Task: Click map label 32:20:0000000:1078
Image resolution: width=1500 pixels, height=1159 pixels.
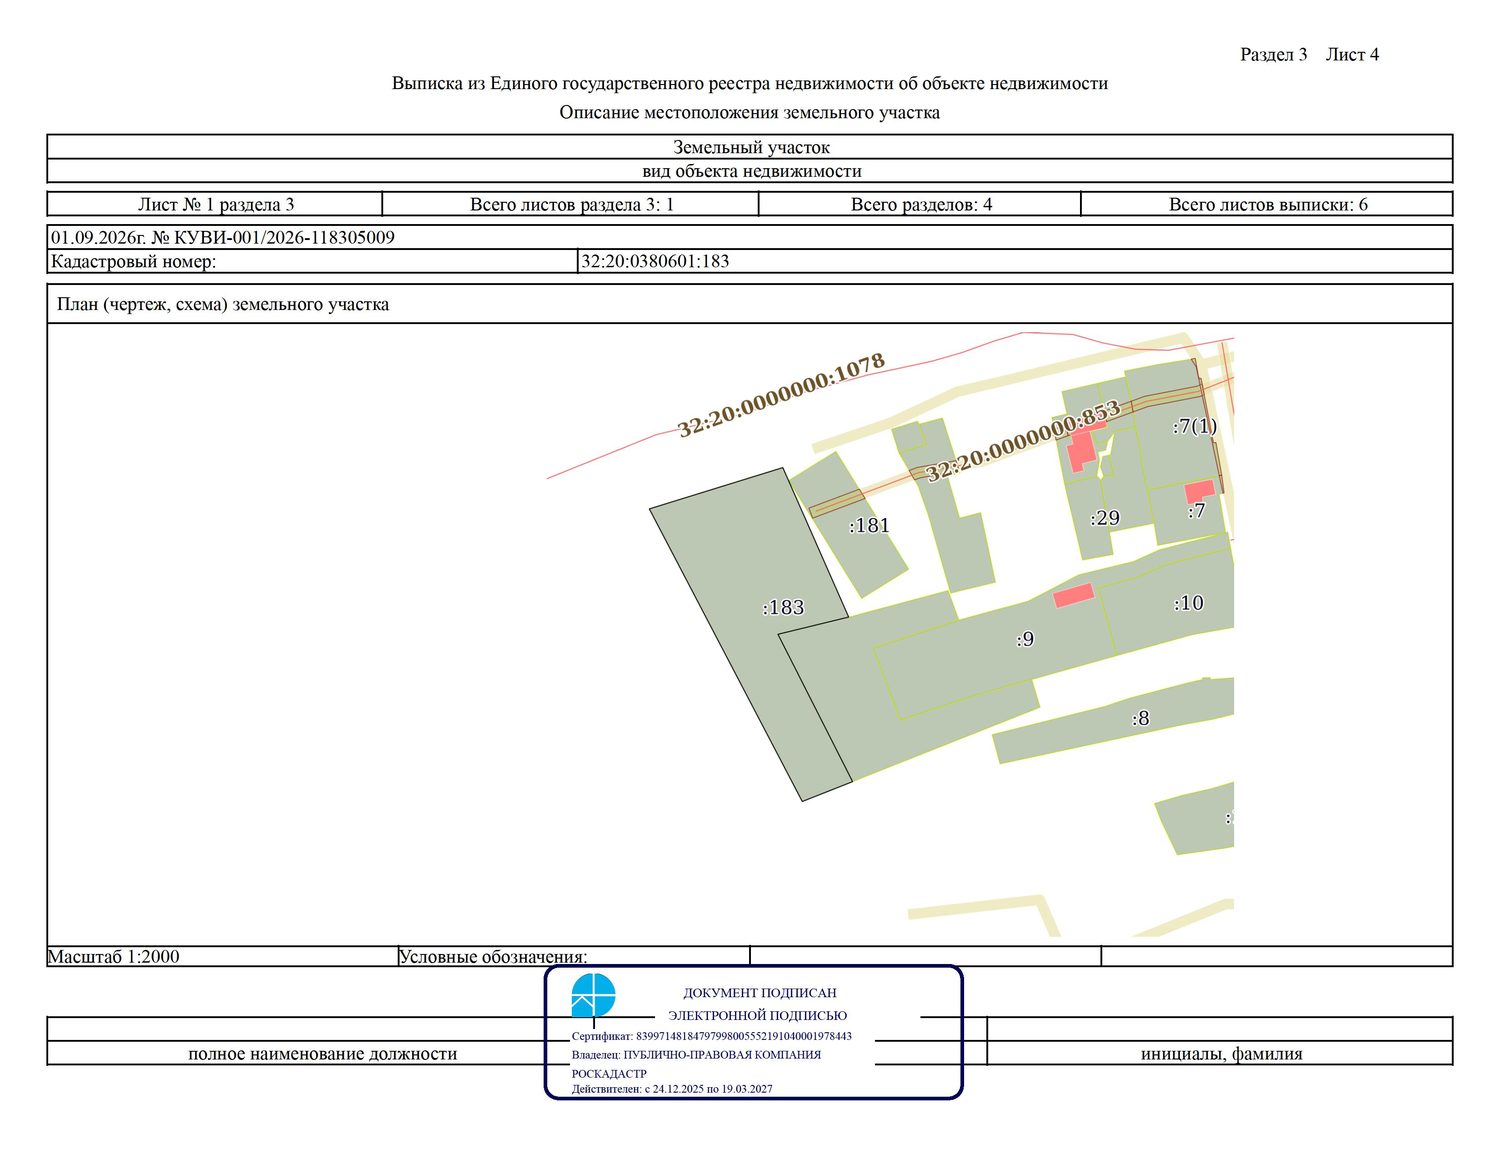Action: click(x=781, y=395)
